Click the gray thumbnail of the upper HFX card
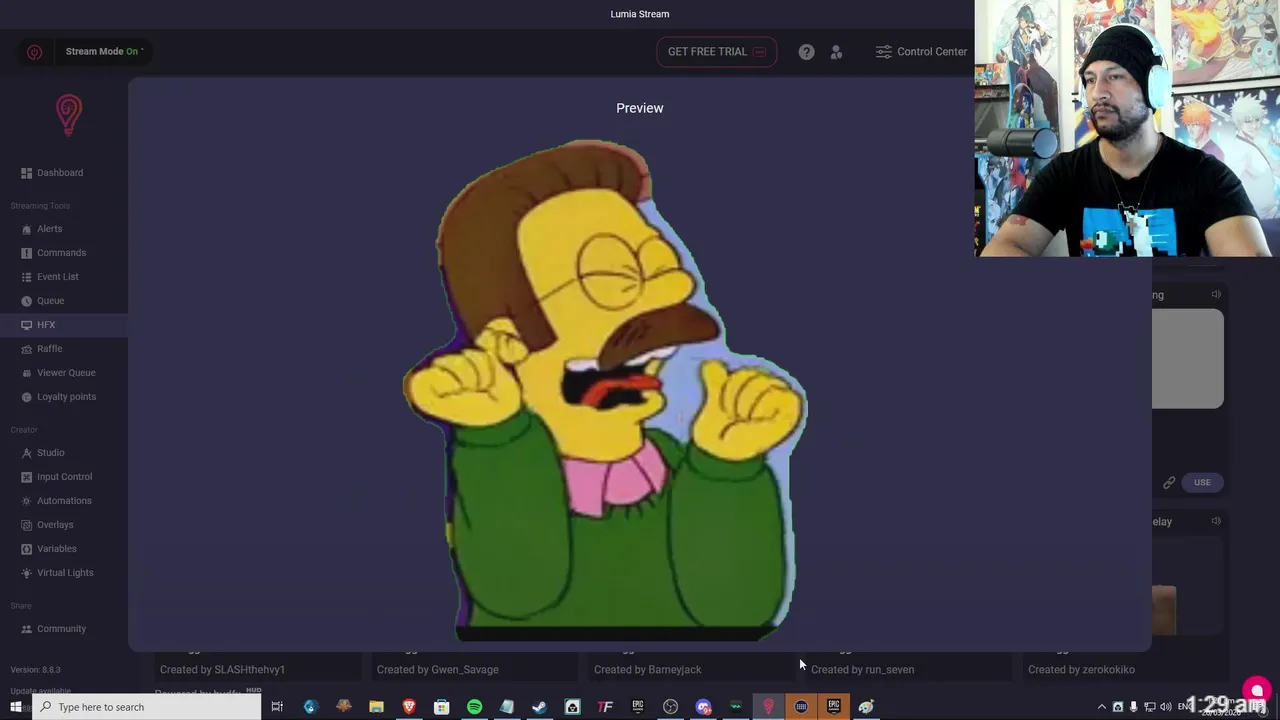The image size is (1280, 720). coord(1188,359)
